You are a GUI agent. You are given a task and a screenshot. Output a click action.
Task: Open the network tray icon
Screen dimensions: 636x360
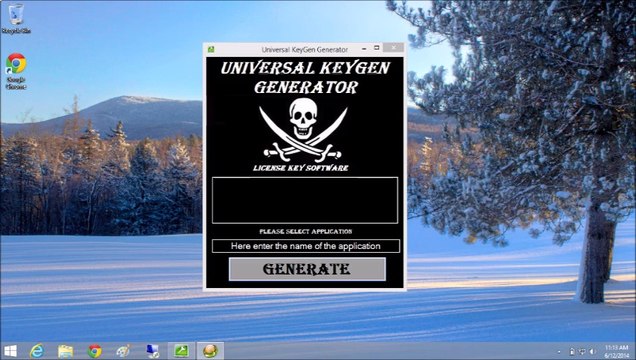point(582,351)
